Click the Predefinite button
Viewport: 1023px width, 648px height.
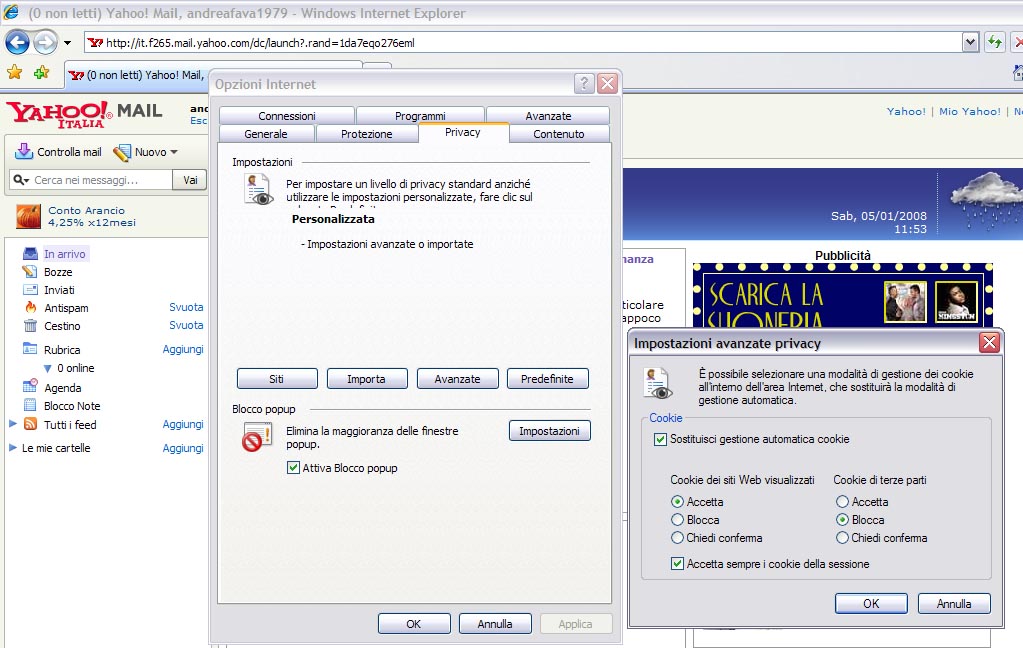tap(547, 378)
